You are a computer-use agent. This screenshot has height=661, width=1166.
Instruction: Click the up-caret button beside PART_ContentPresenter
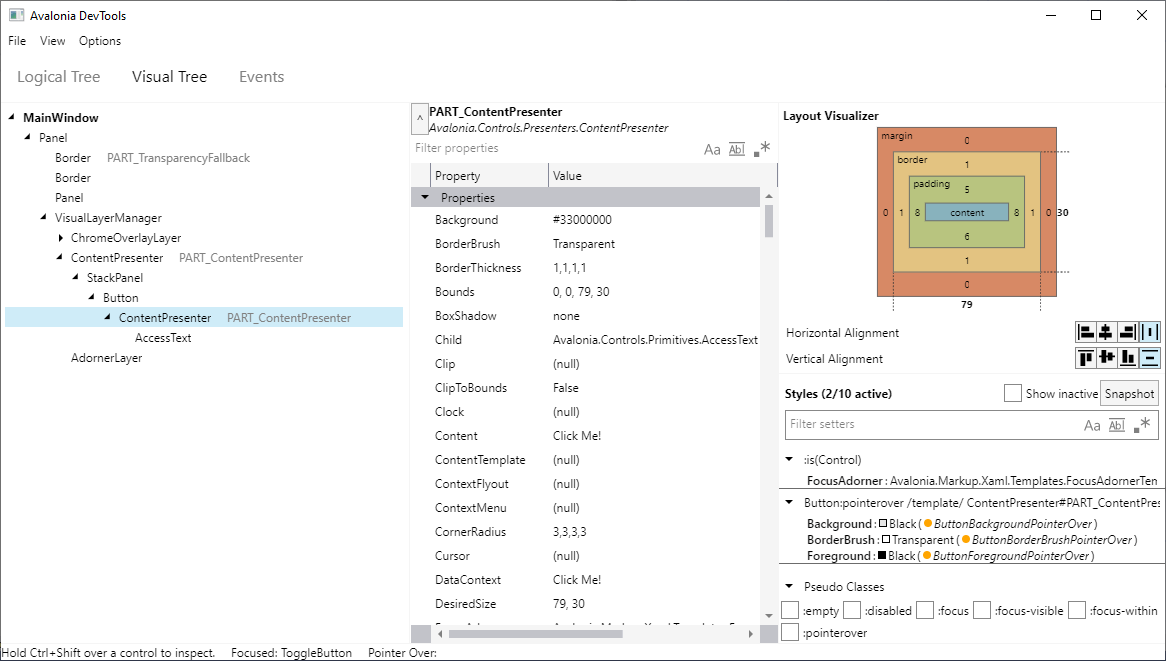coord(419,118)
